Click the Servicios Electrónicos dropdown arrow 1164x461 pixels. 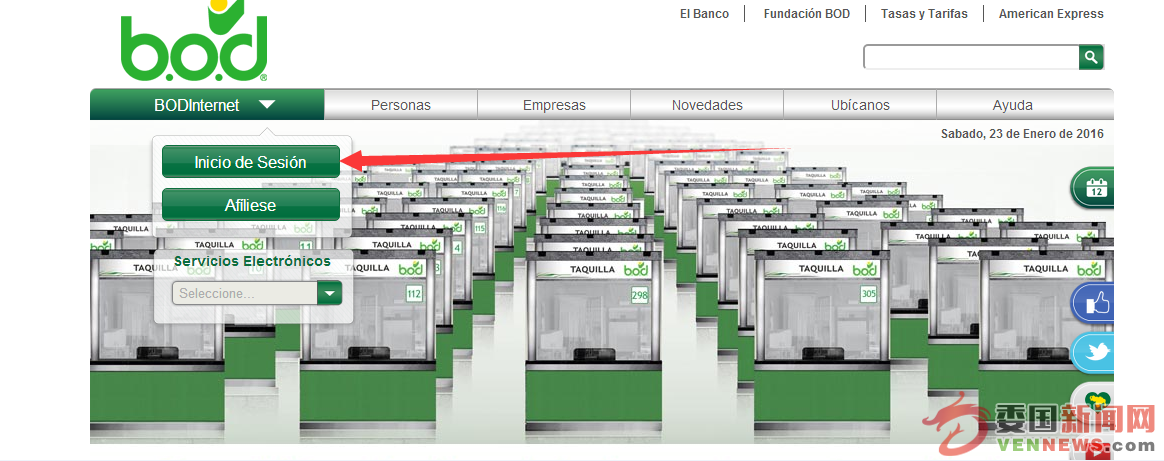pyautogui.click(x=330, y=293)
